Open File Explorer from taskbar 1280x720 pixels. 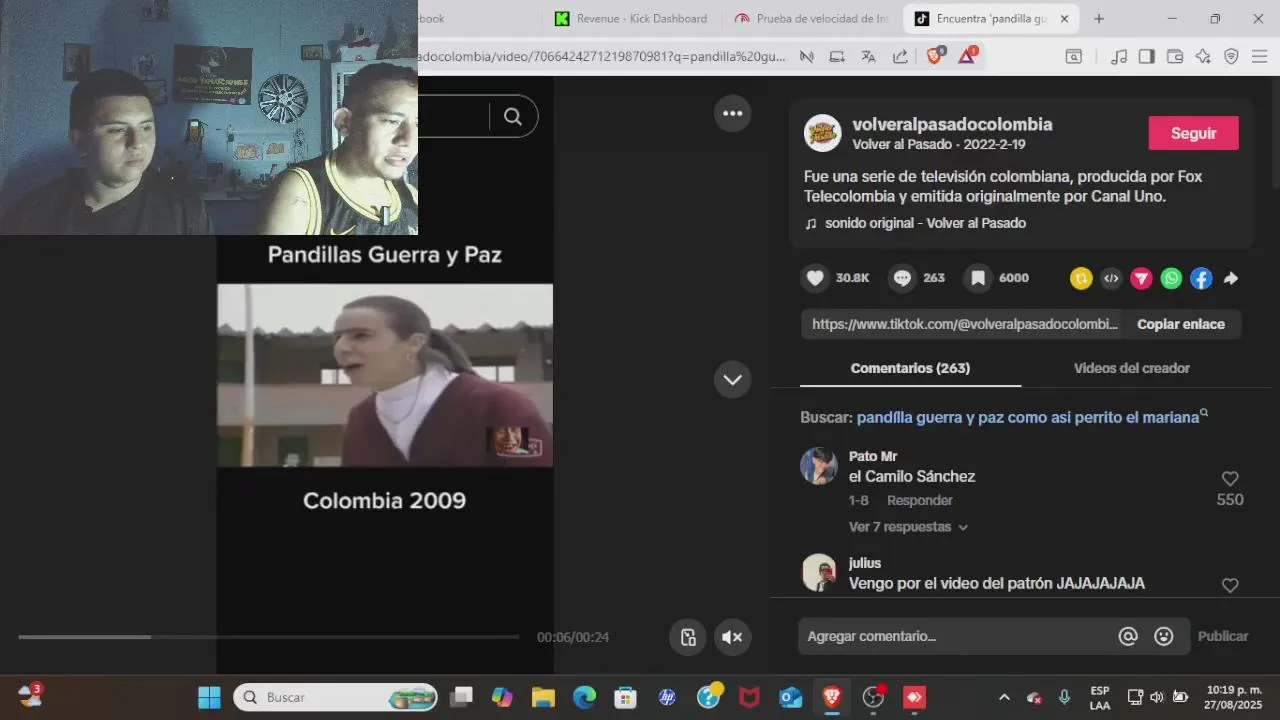[x=543, y=697]
